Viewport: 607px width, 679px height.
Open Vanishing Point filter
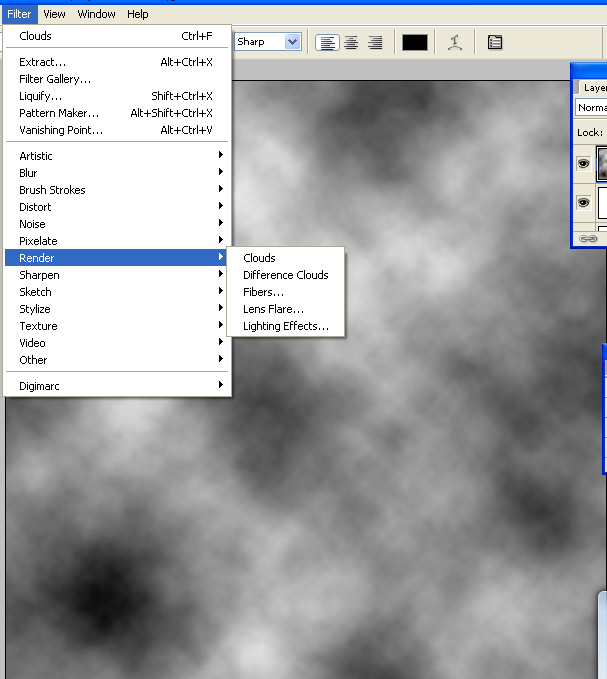[116, 130]
